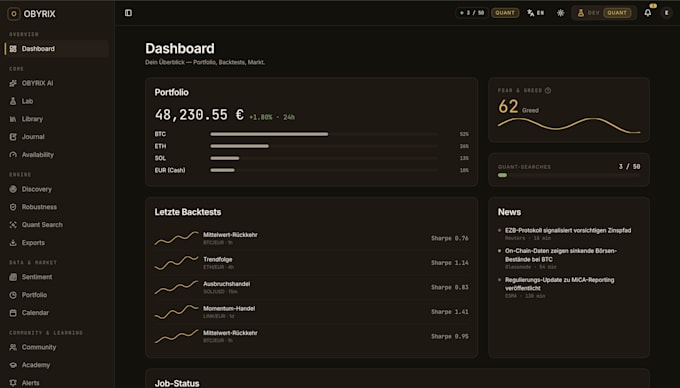Open the MiCA-Reporting news headline
The height and width of the screenshot is (388, 680).
(559, 284)
